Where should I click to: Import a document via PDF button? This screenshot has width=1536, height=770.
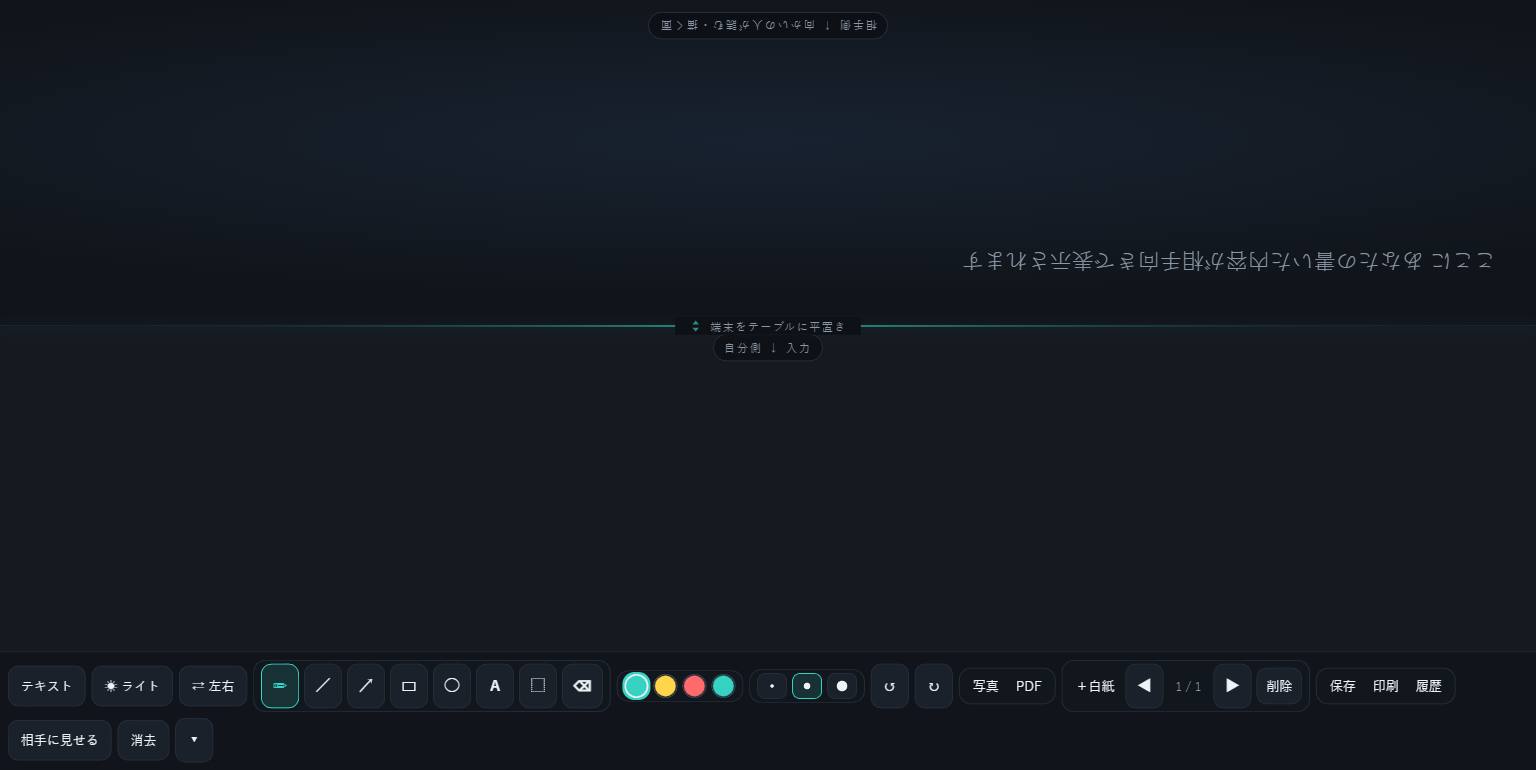(x=1029, y=686)
